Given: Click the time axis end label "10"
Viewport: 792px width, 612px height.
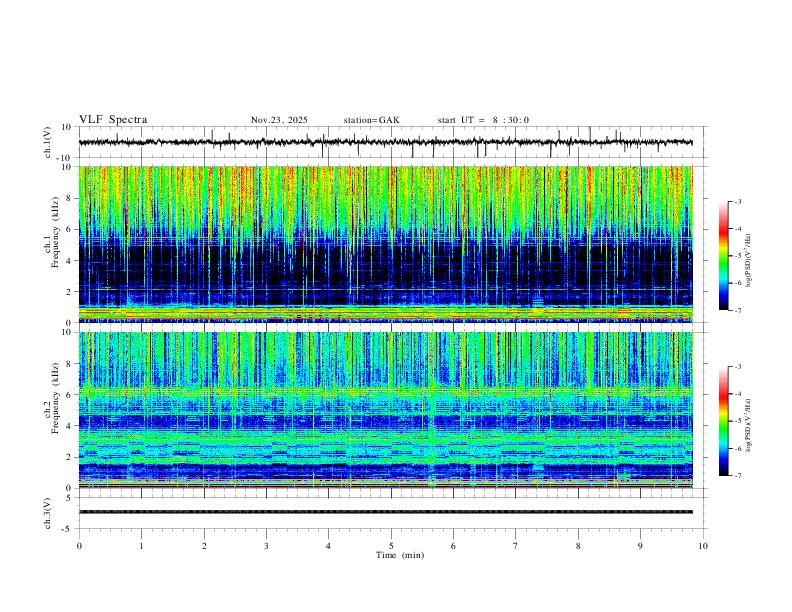Looking at the screenshot, I should (703, 546).
